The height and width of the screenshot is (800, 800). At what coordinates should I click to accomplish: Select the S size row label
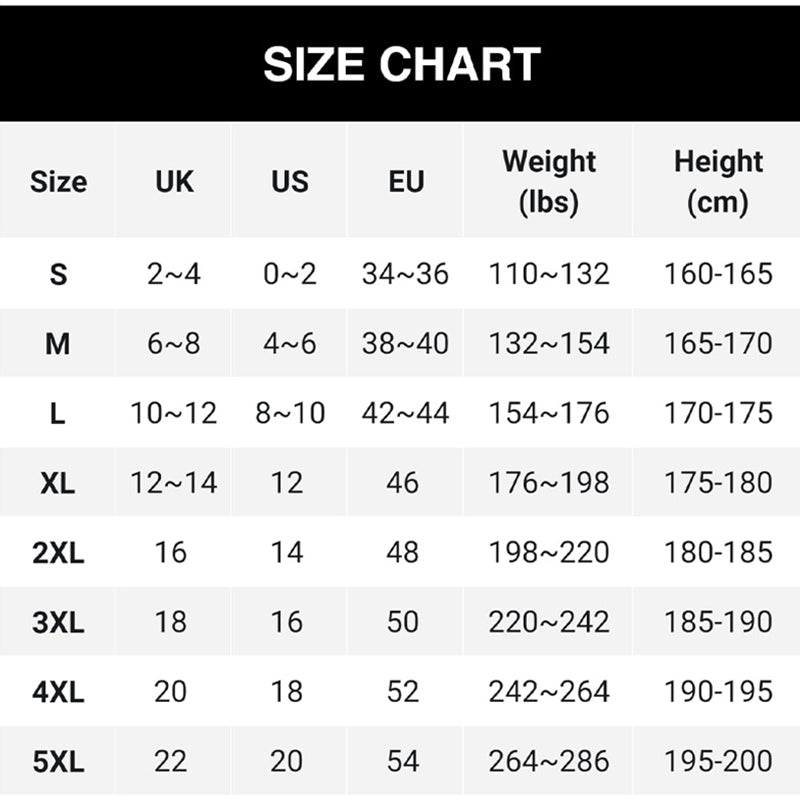(x=58, y=274)
